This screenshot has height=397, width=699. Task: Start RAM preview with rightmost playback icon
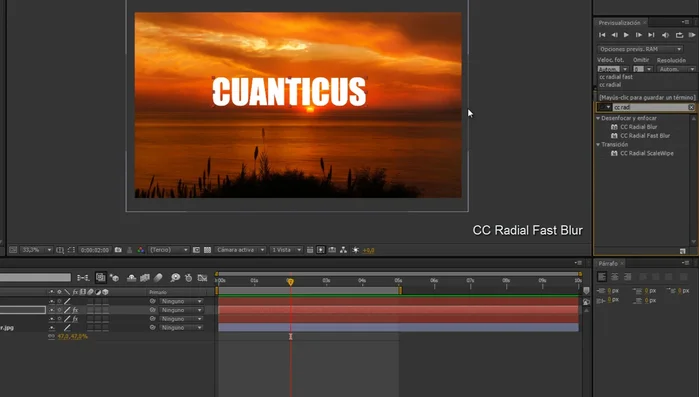tap(691, 35)
